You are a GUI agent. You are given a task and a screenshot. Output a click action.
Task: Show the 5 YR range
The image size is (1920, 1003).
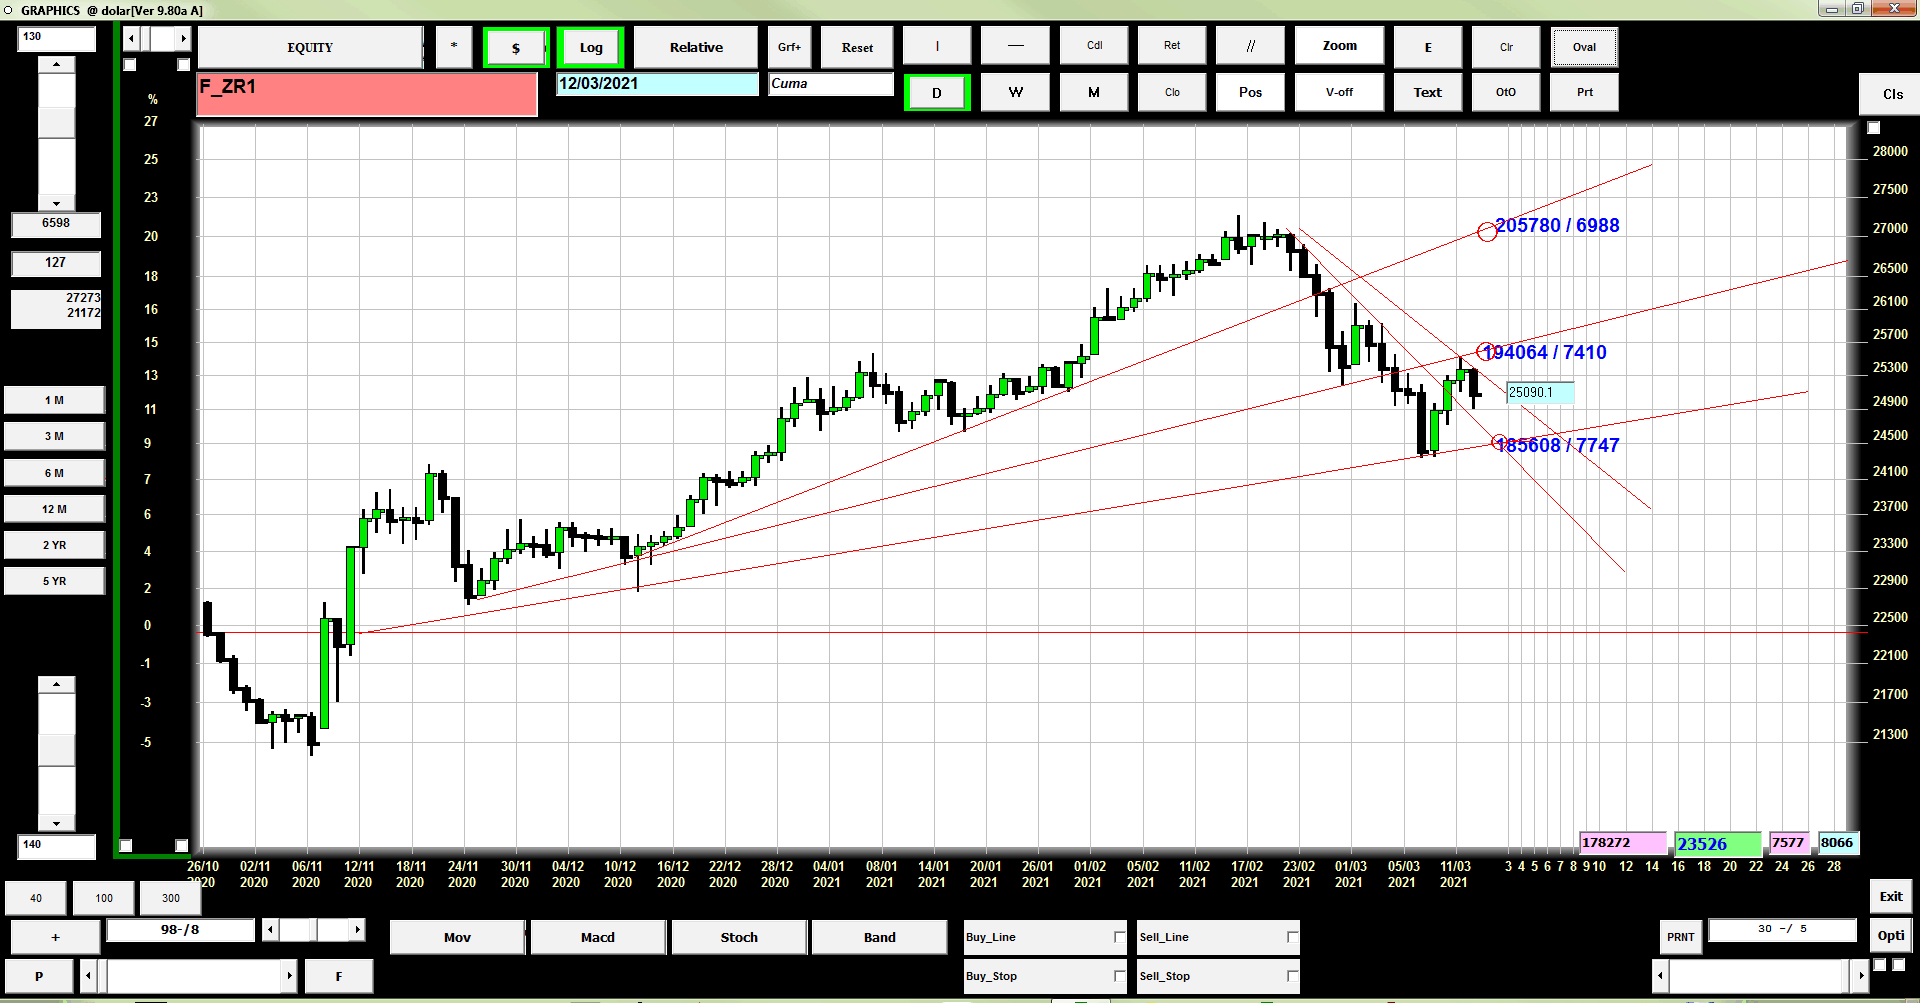54,581
